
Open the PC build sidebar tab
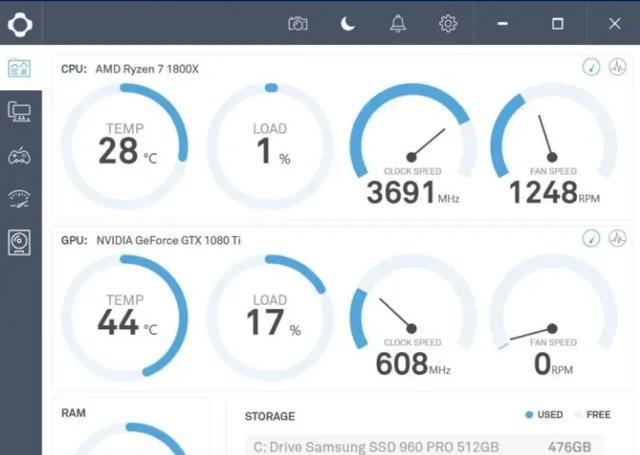pyautogui.click(x=19, y=111)
